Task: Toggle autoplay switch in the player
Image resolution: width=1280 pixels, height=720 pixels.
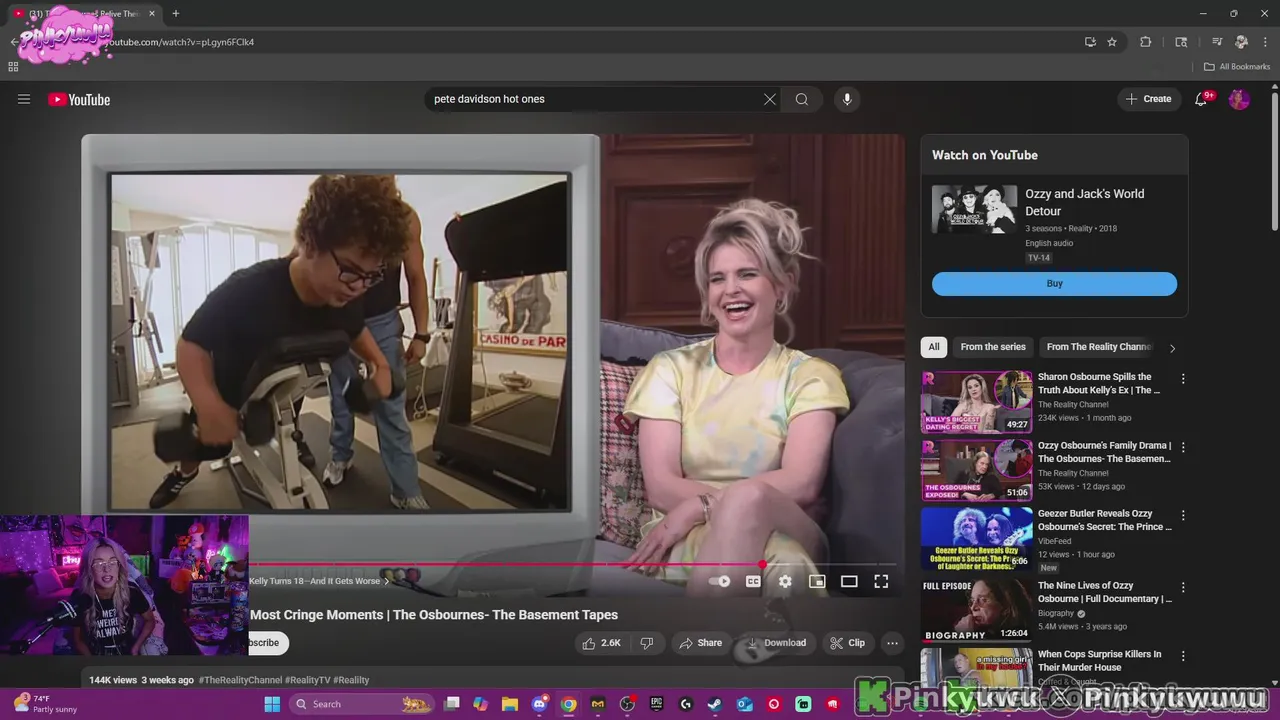Action: point(720,581)
